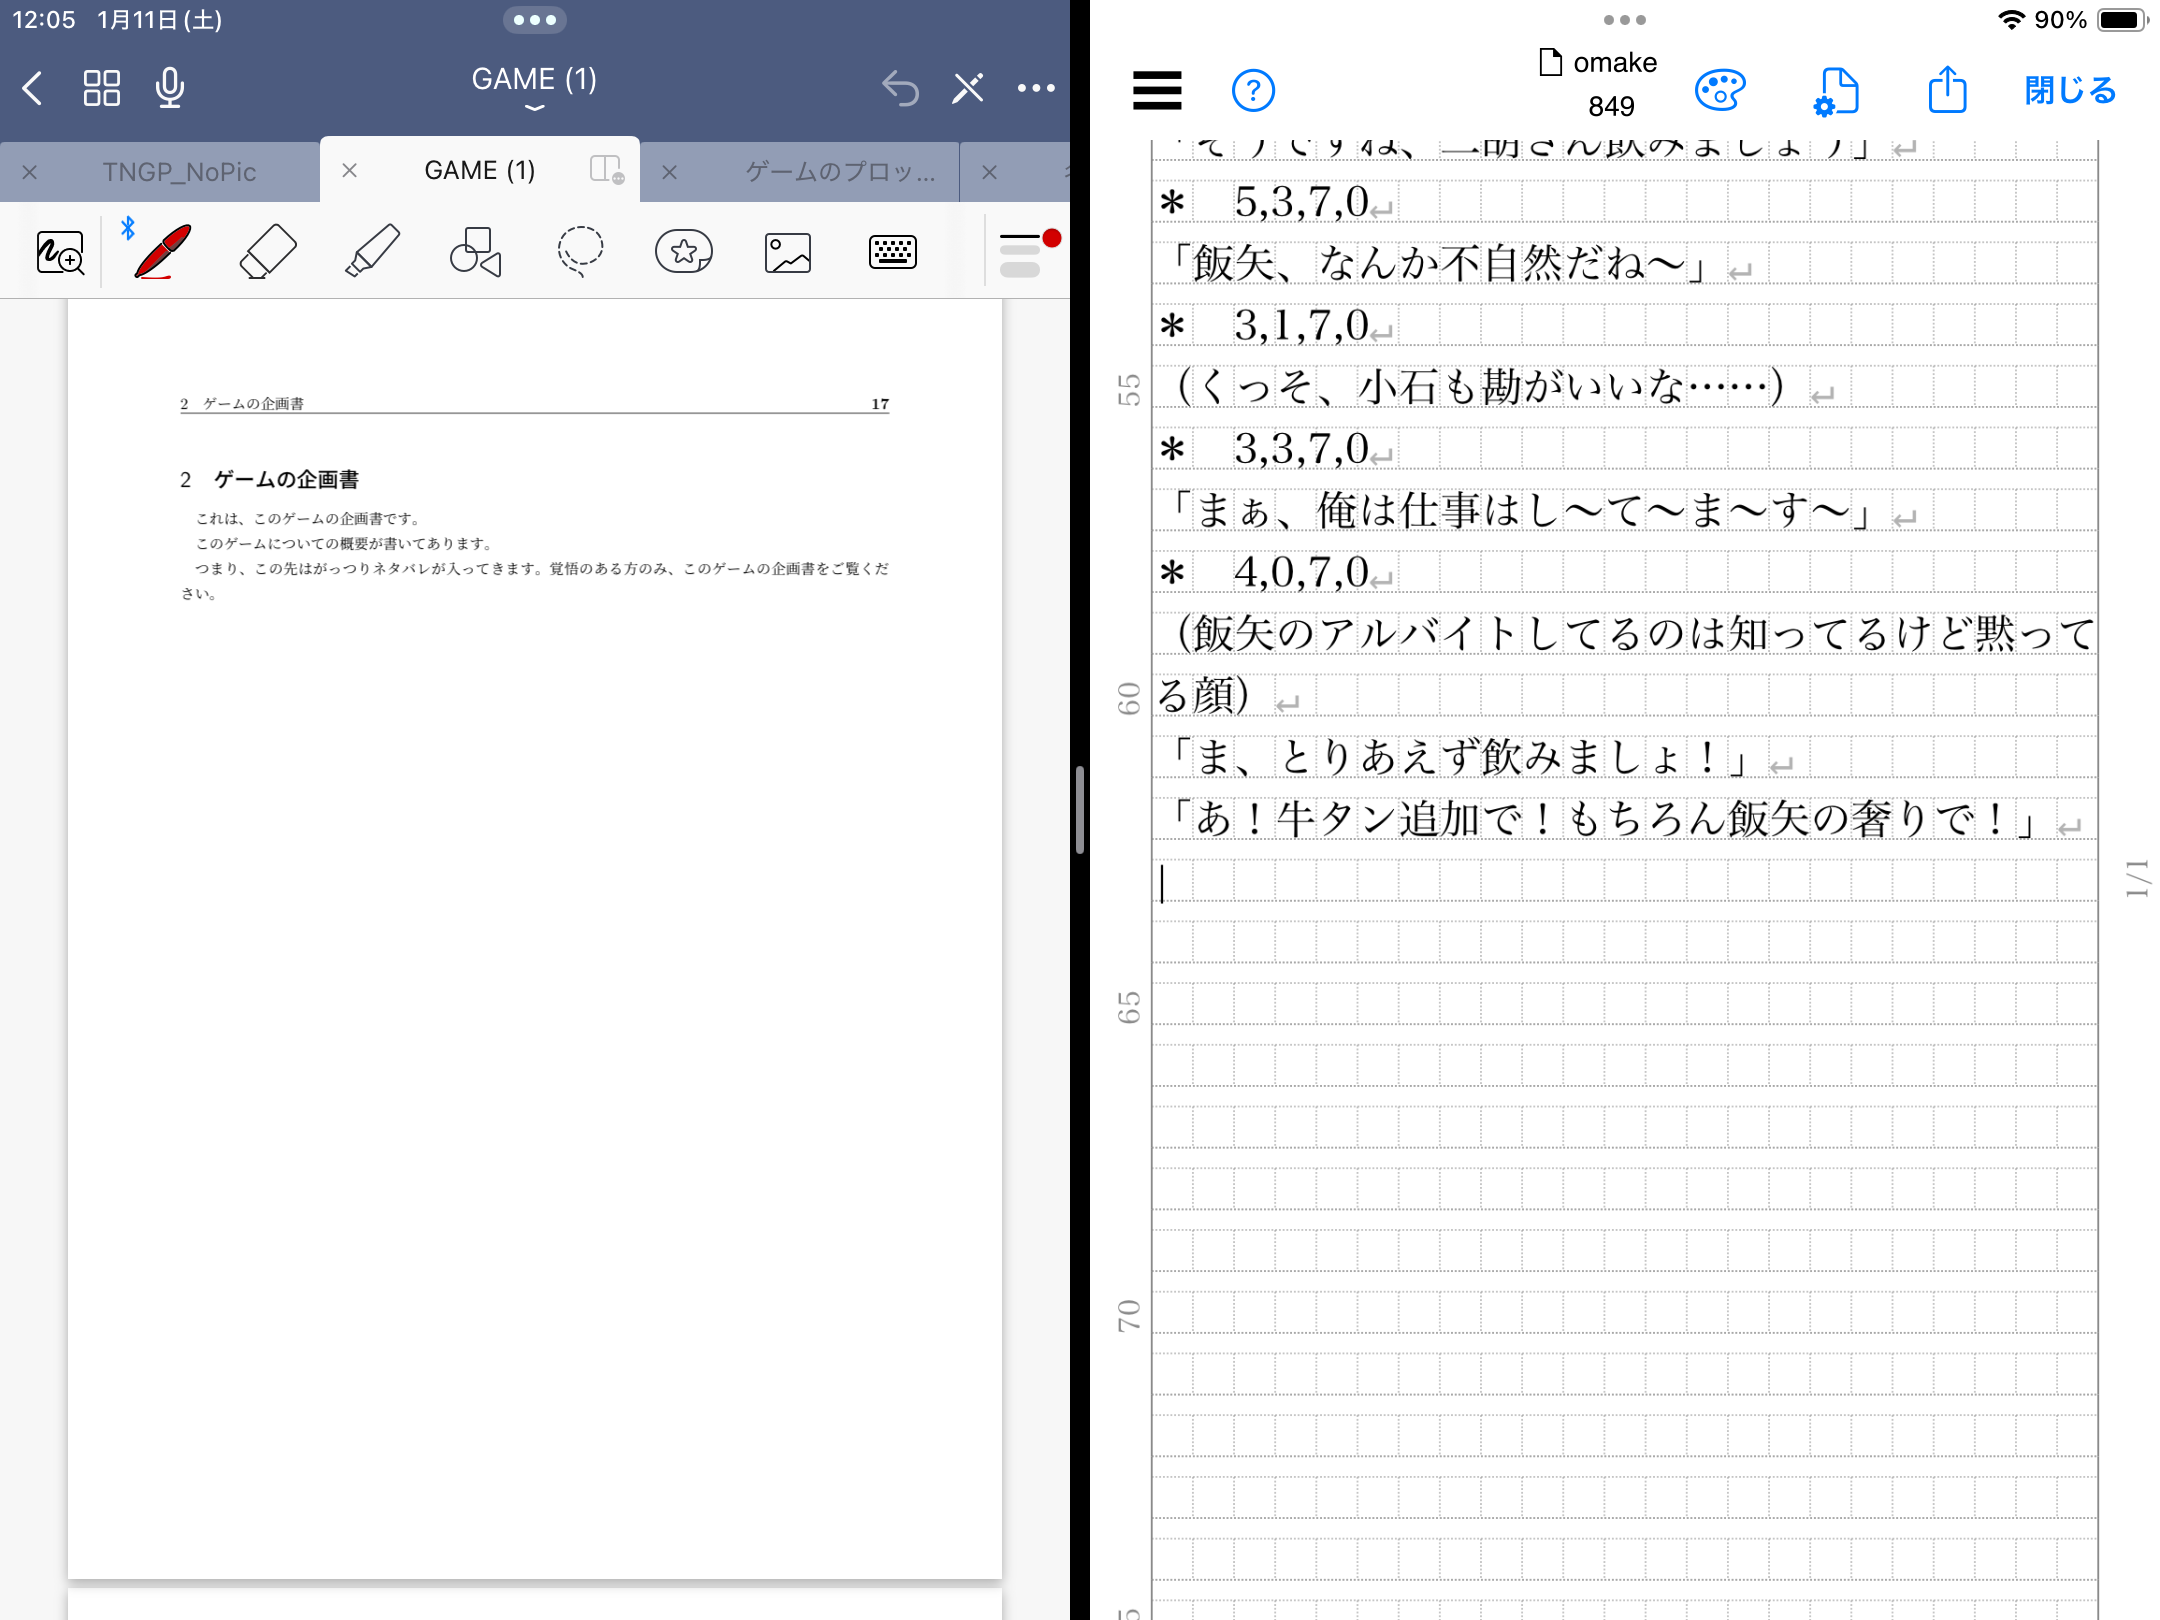Insert an image with picture tool
Screen dimensions: 2160x1620
(788, 252)
